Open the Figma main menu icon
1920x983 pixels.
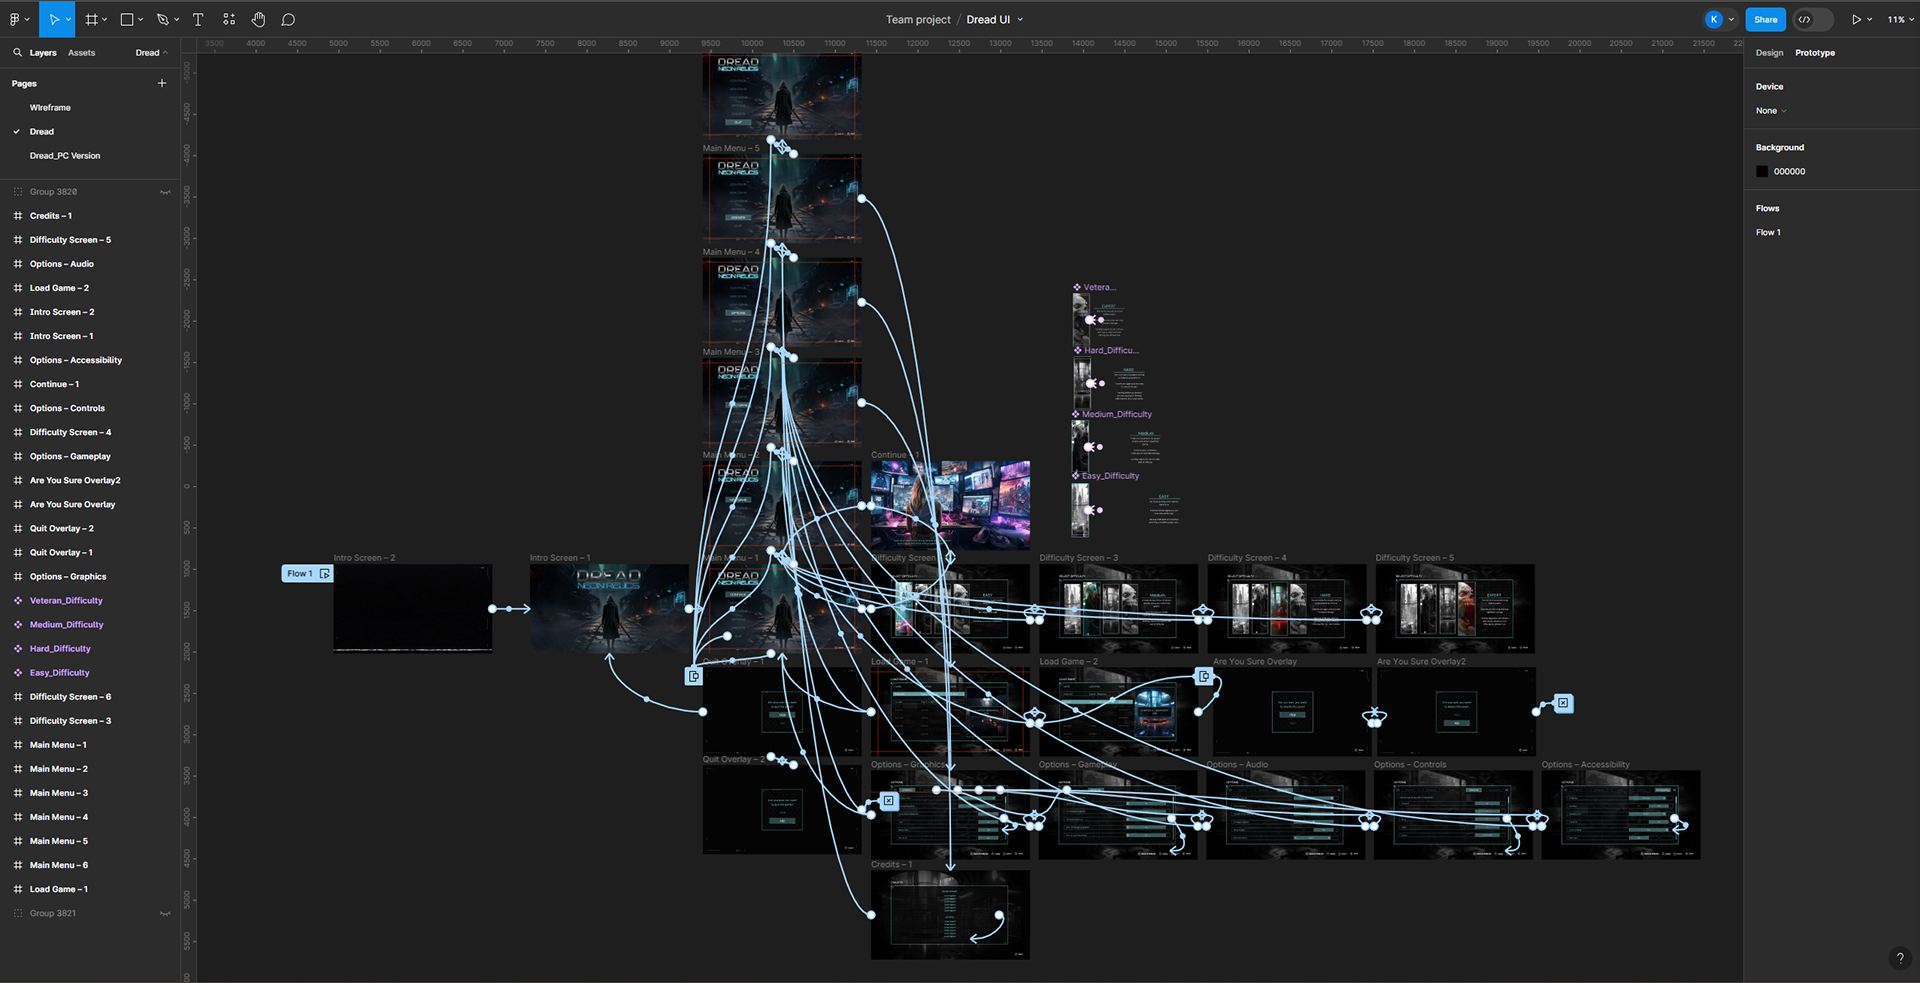pos(14,19)
